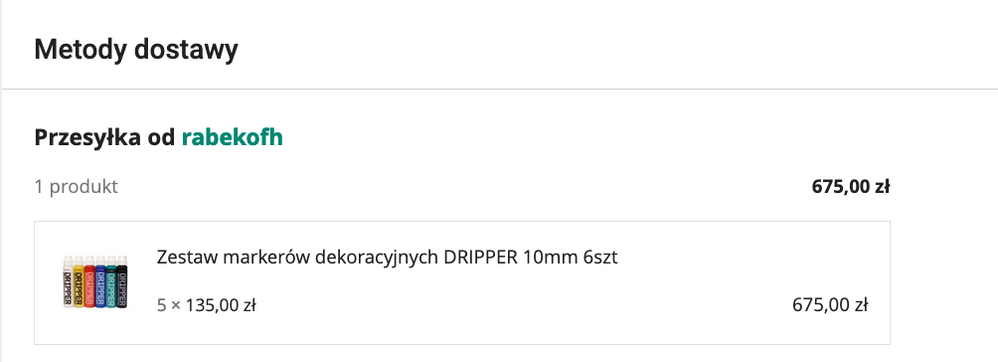The height and width of the screenshot is (362, 998).
Task: Click the product line price 675,00 zł
Action: point(830,305)
